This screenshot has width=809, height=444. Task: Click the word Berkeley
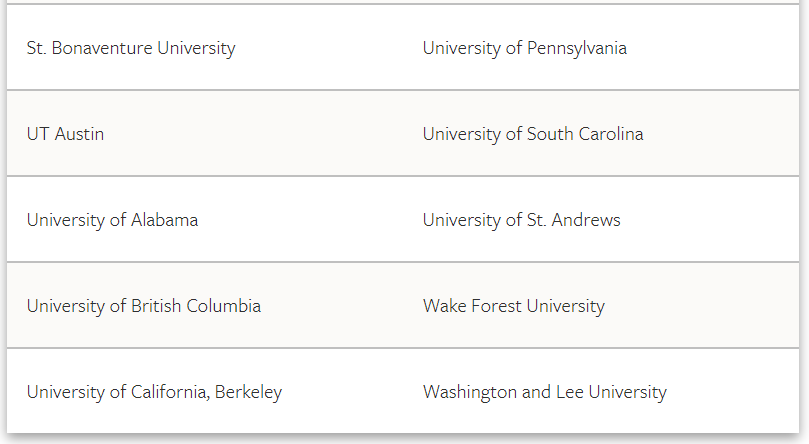[249, 392]
